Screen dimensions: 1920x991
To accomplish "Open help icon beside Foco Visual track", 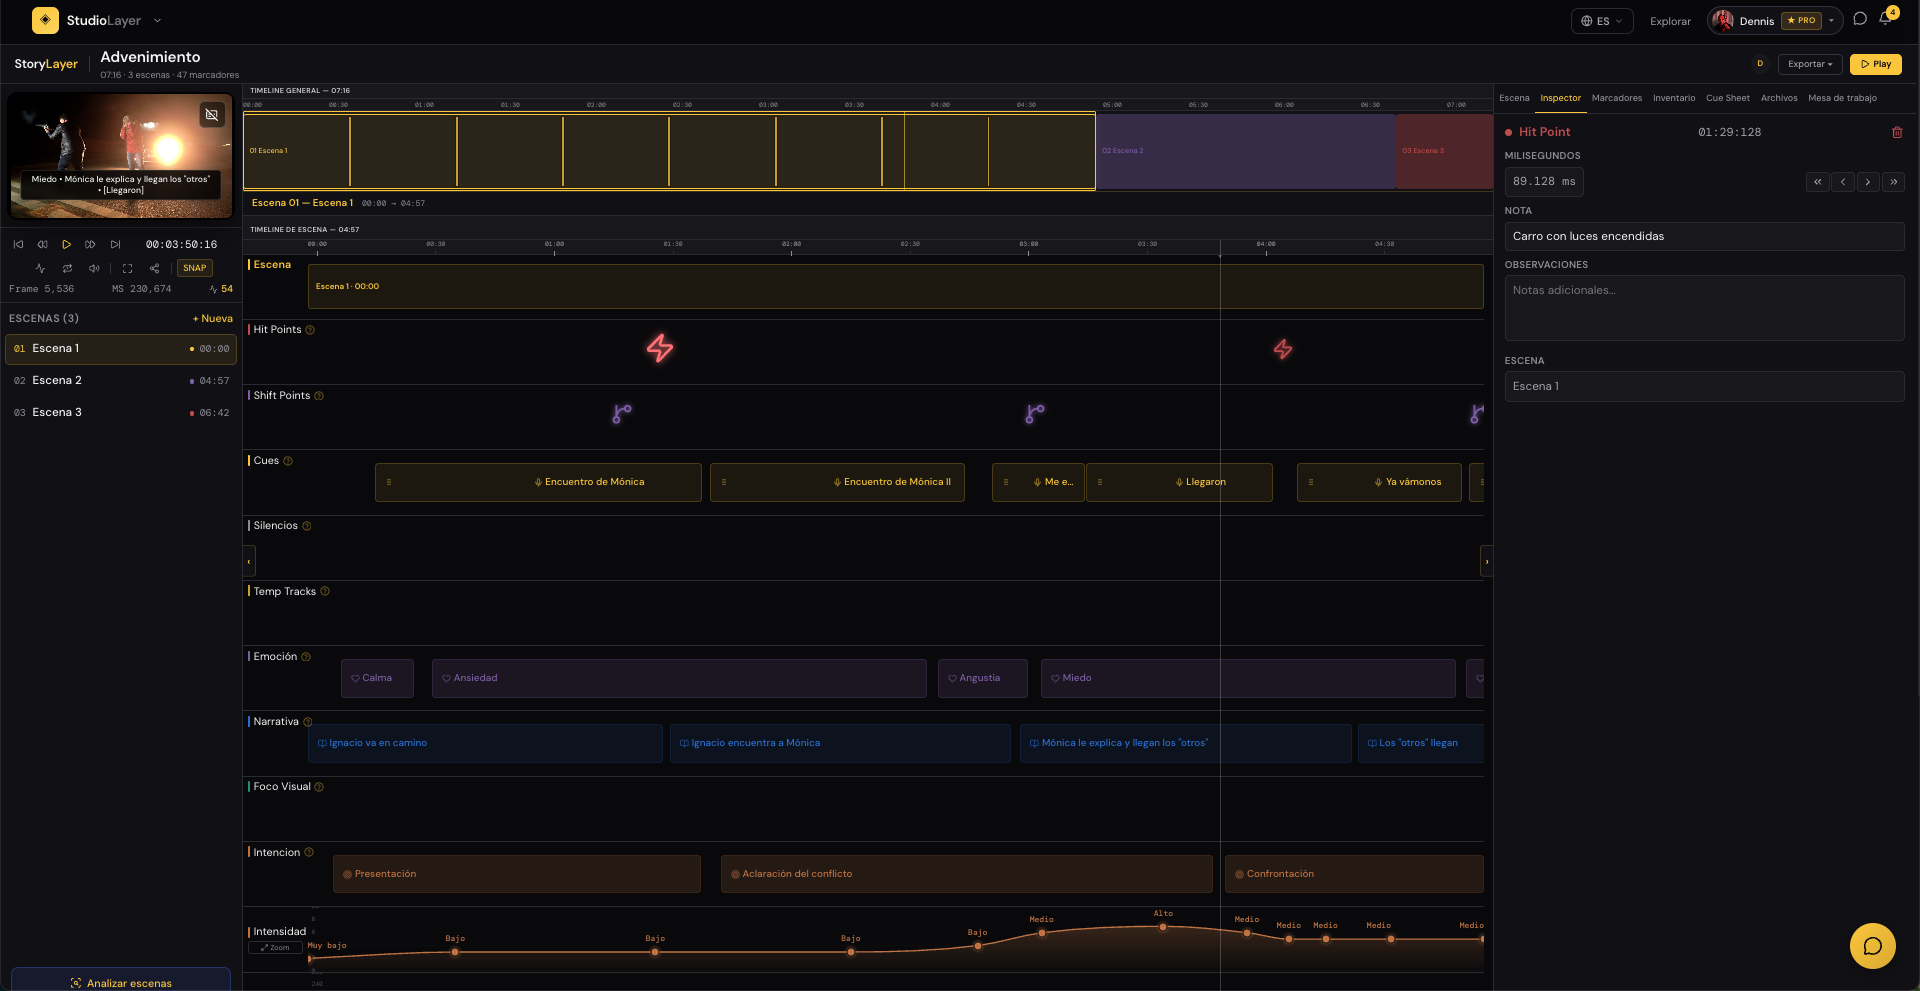I will pyautogui.click(x=319, y=787).
